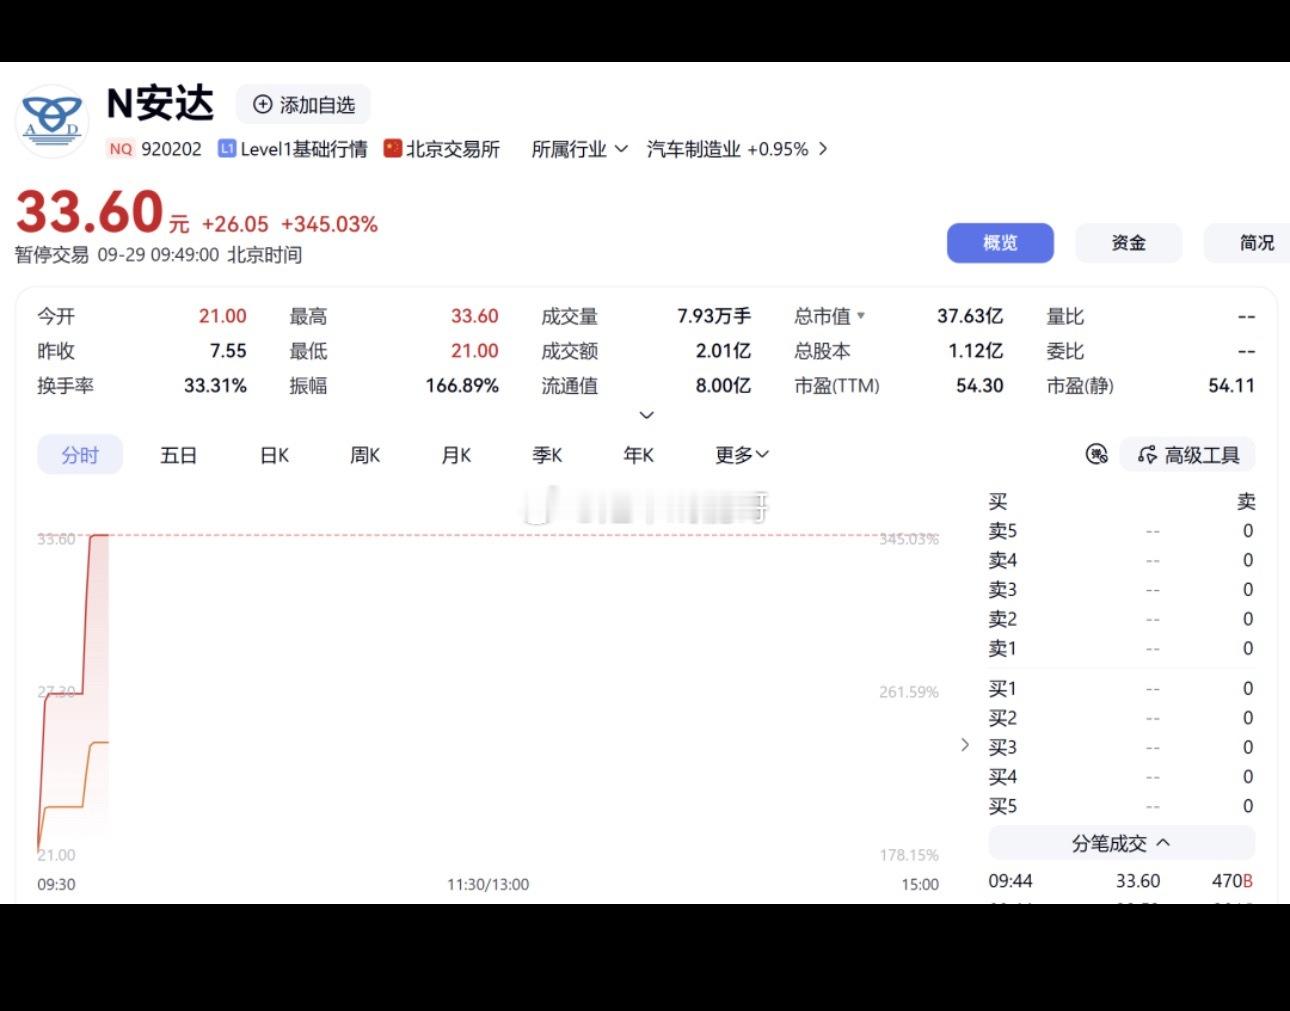The image size is (1290, 1011).
Task: Click the 振幅 value 166.89%
Action: pos(462,385)
